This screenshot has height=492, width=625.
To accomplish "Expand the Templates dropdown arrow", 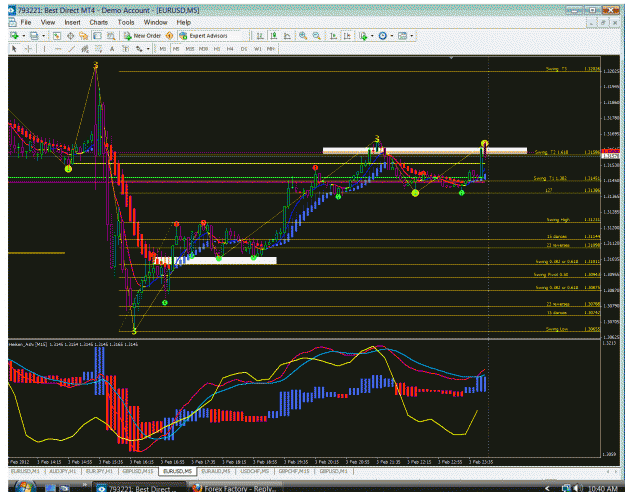I will coord(412,36).
